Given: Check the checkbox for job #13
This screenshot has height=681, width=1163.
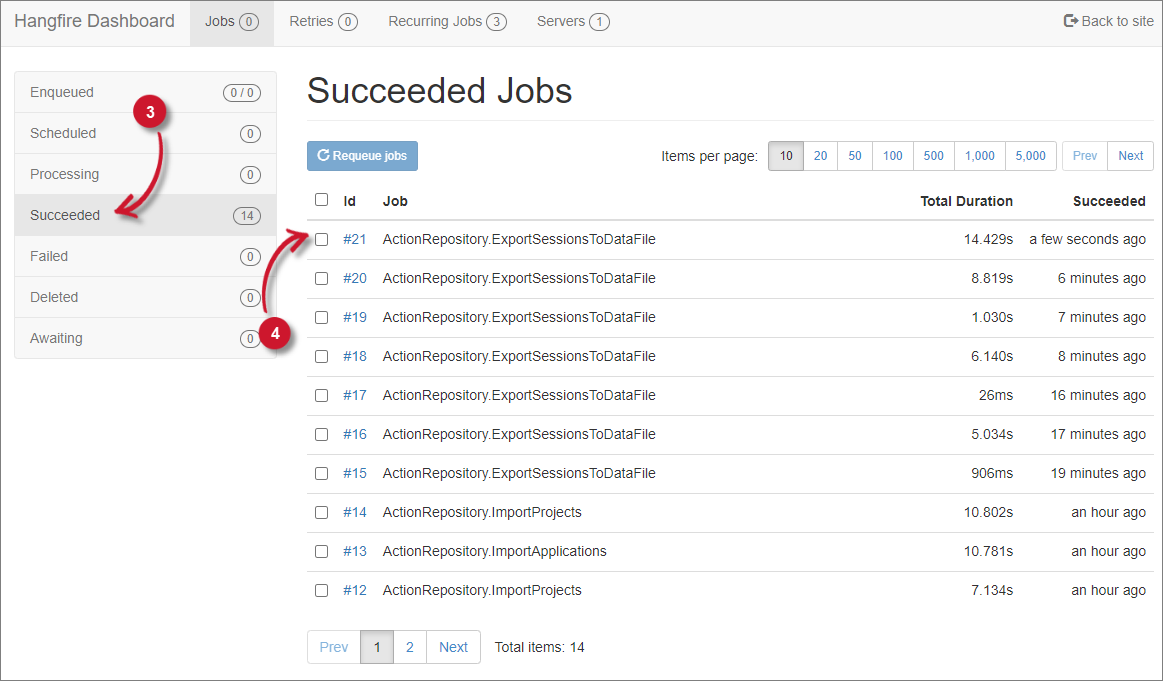Looking at the screenshot, I should [x=321, y=551].
